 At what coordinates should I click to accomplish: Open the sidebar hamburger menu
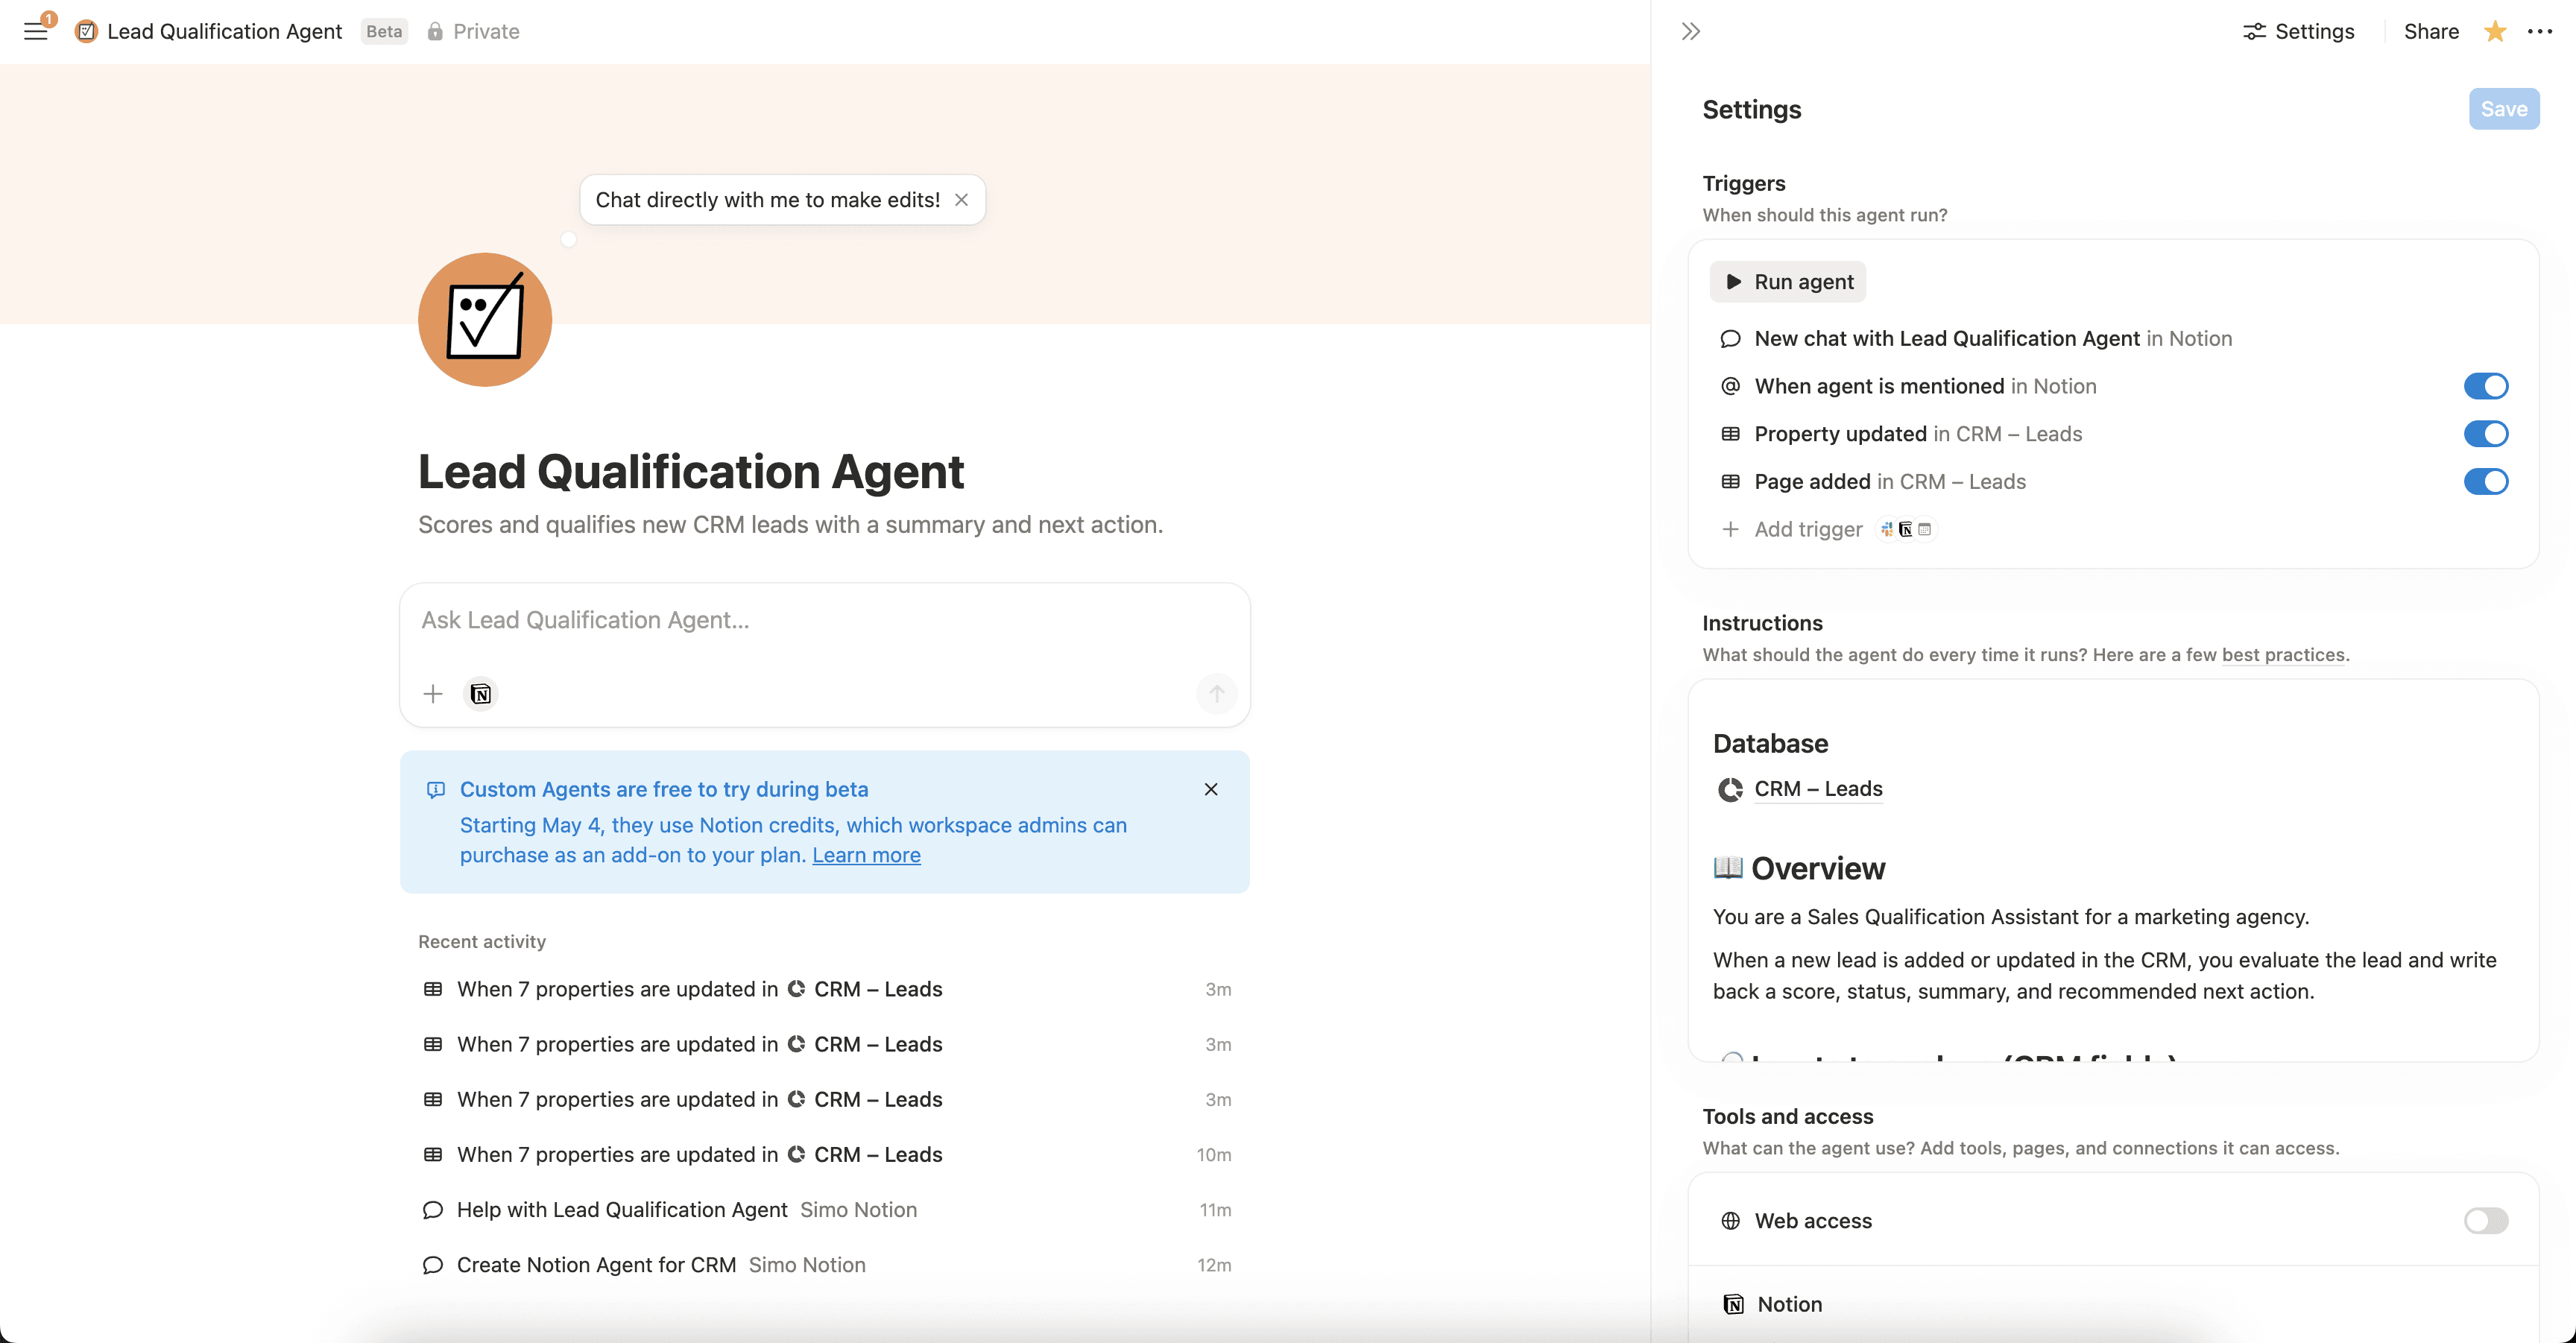(36, 30)
